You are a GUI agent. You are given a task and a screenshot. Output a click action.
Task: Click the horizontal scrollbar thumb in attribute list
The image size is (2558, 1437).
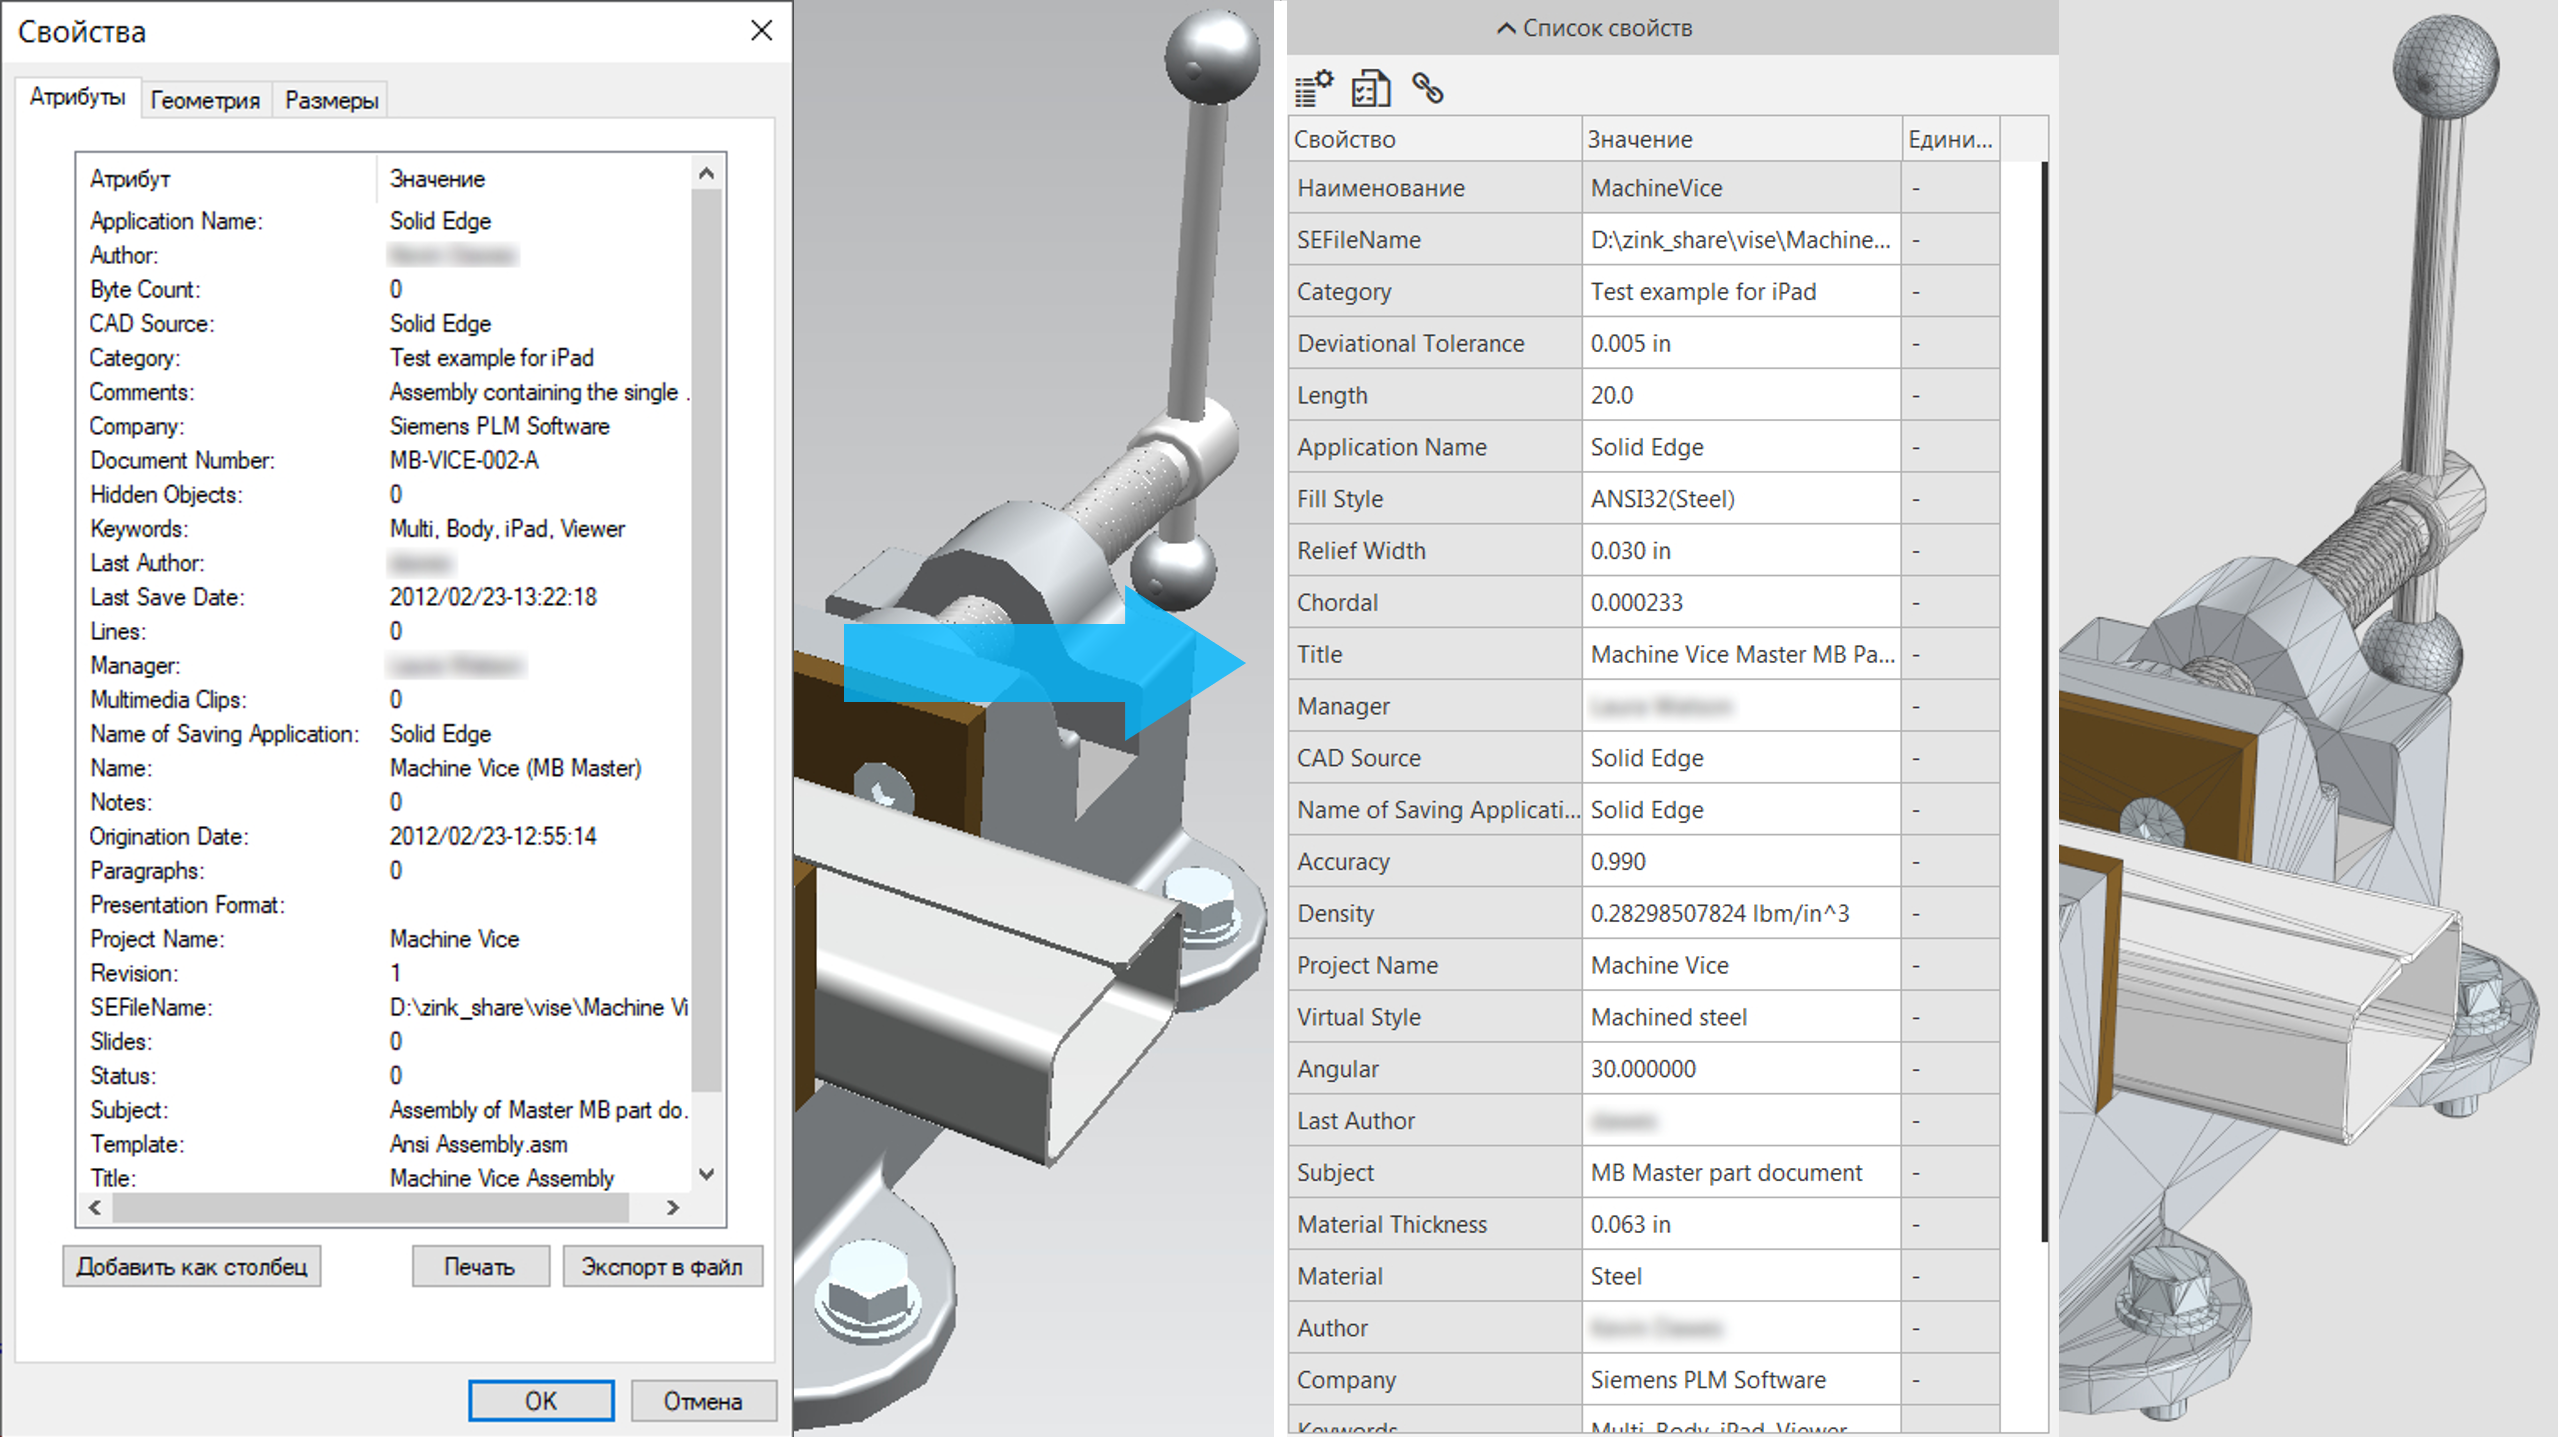pos(371,1208)
